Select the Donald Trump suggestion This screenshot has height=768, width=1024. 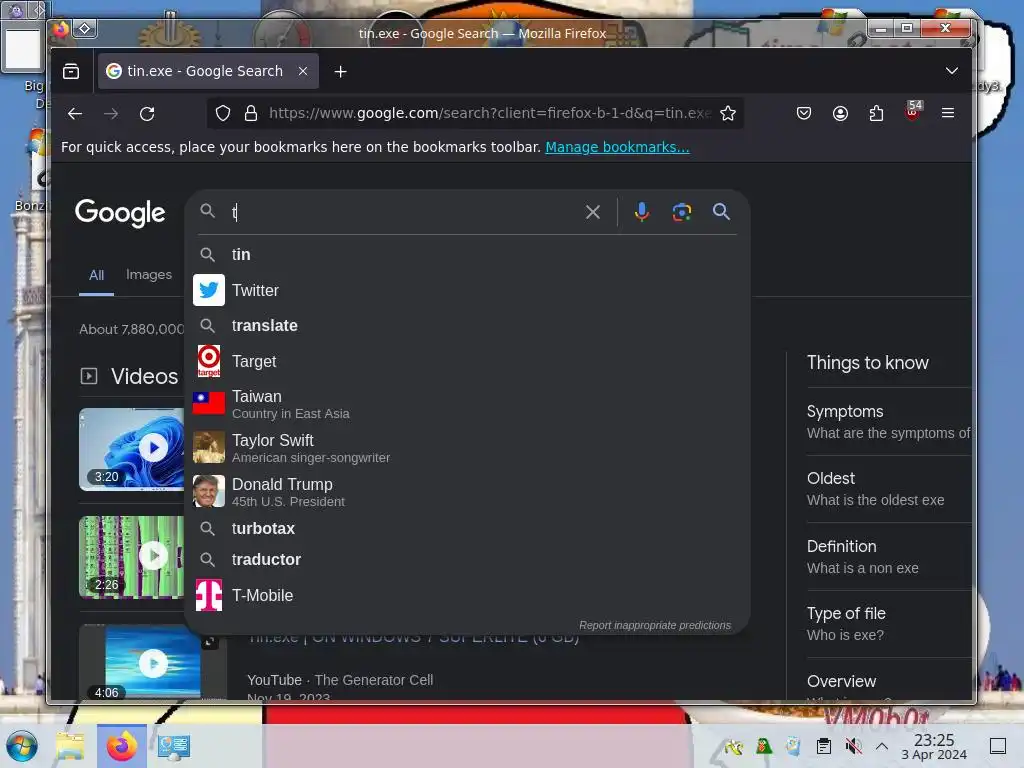pyautogui.click(x=467, y=492)
